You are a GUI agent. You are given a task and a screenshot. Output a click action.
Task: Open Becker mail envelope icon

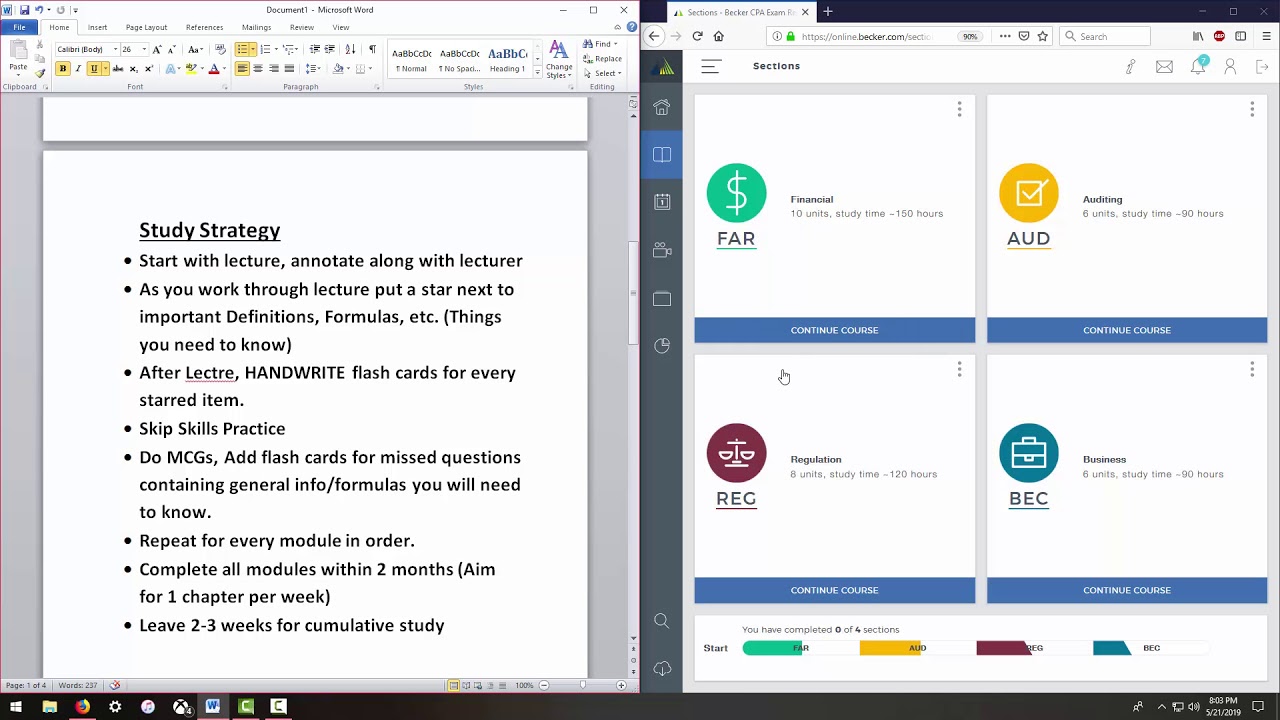[1164, 67]
